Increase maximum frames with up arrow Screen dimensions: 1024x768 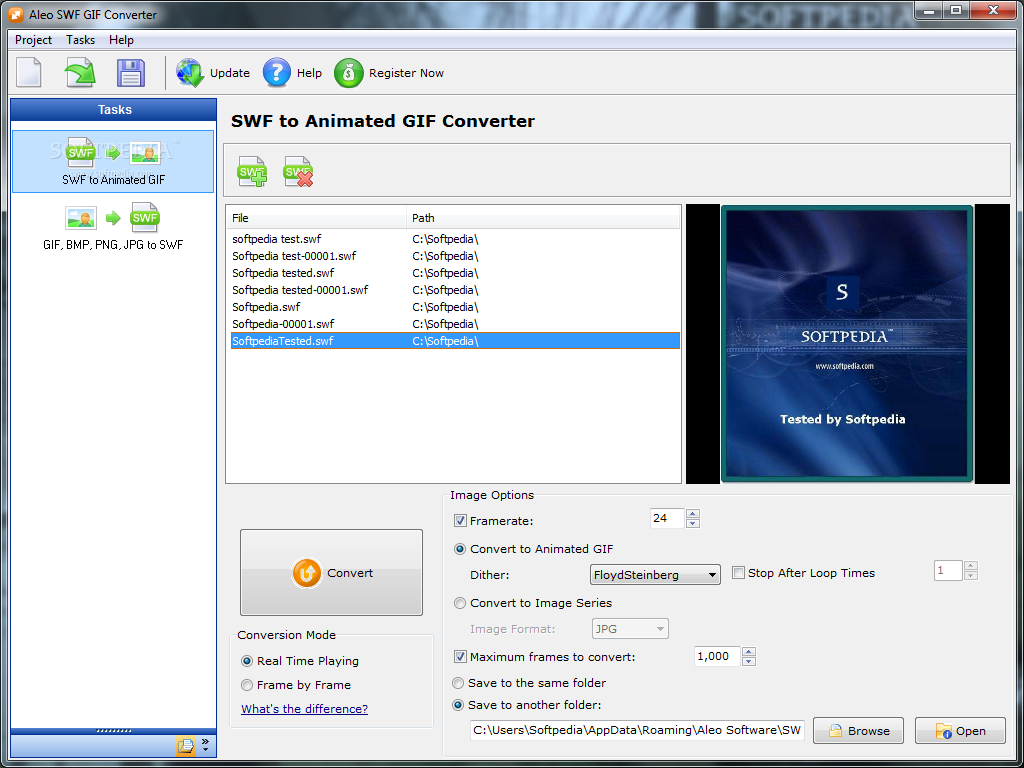(x=749, y=652)
